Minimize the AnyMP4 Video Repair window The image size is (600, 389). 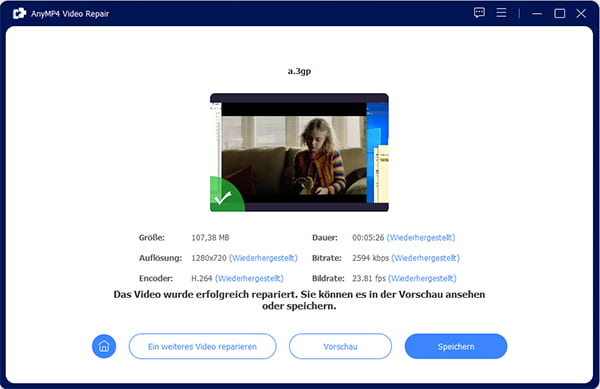coord(537,13)
